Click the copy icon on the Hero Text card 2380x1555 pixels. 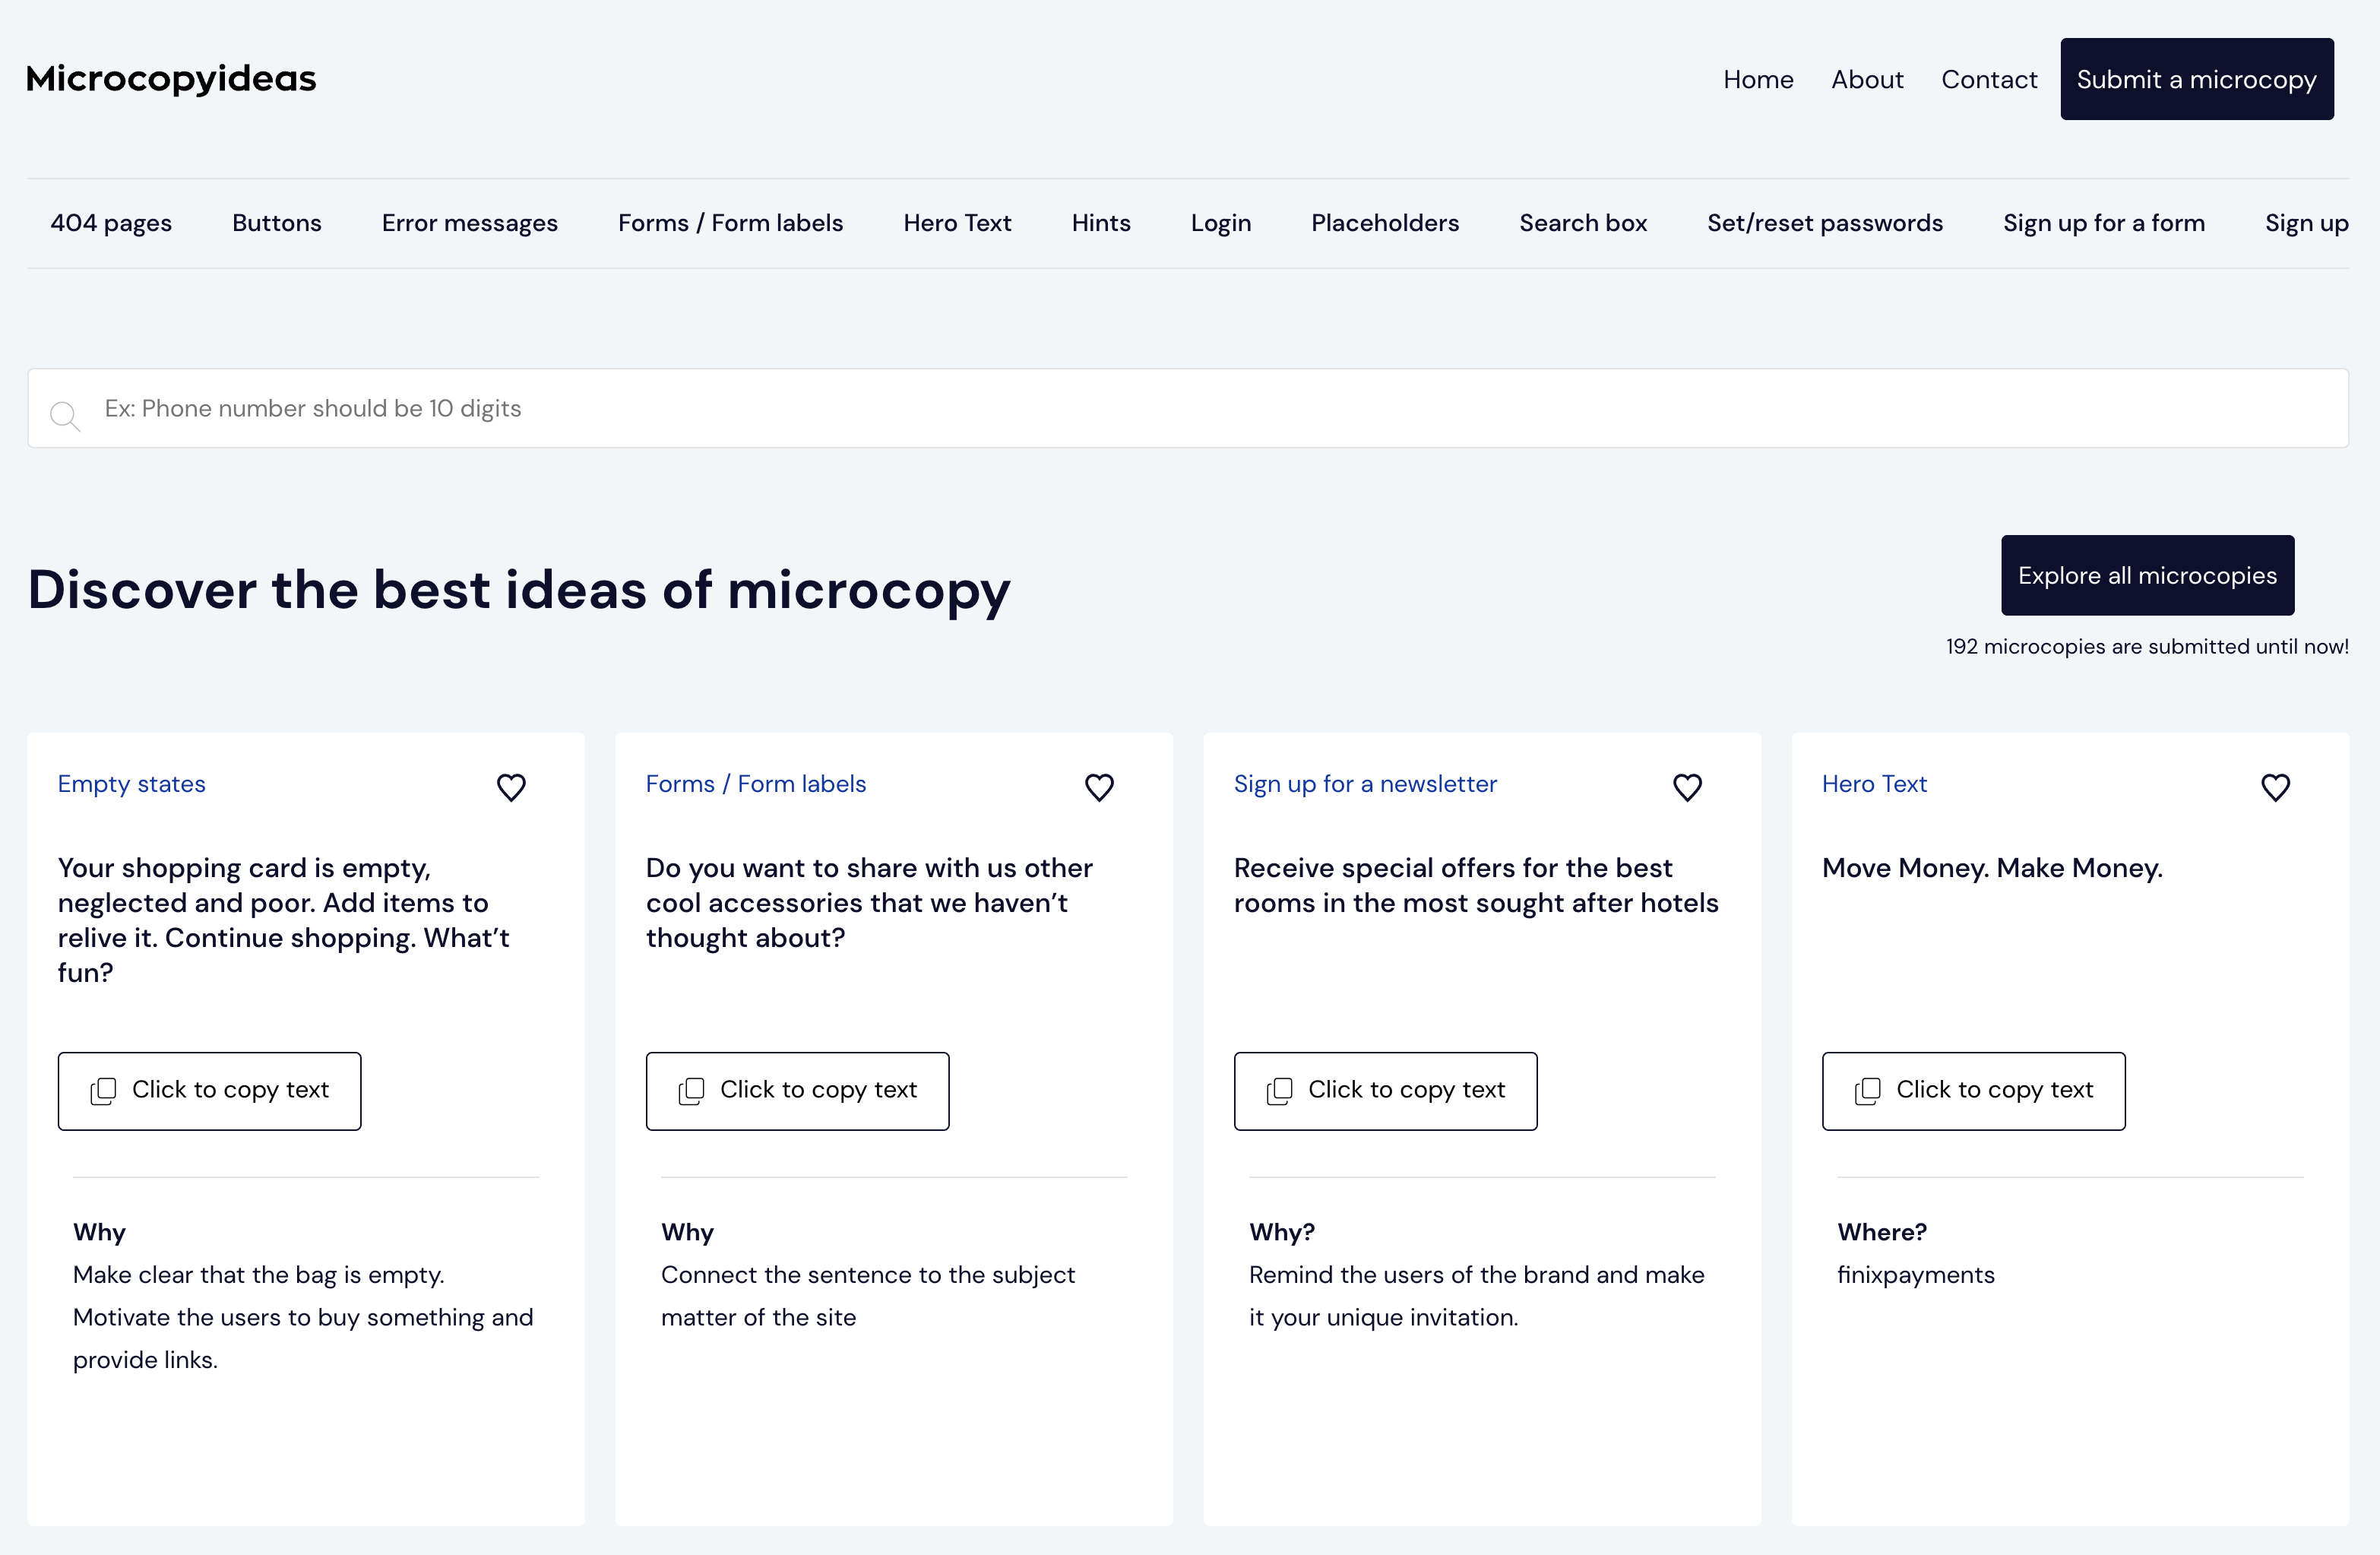click(1868, 1090)
